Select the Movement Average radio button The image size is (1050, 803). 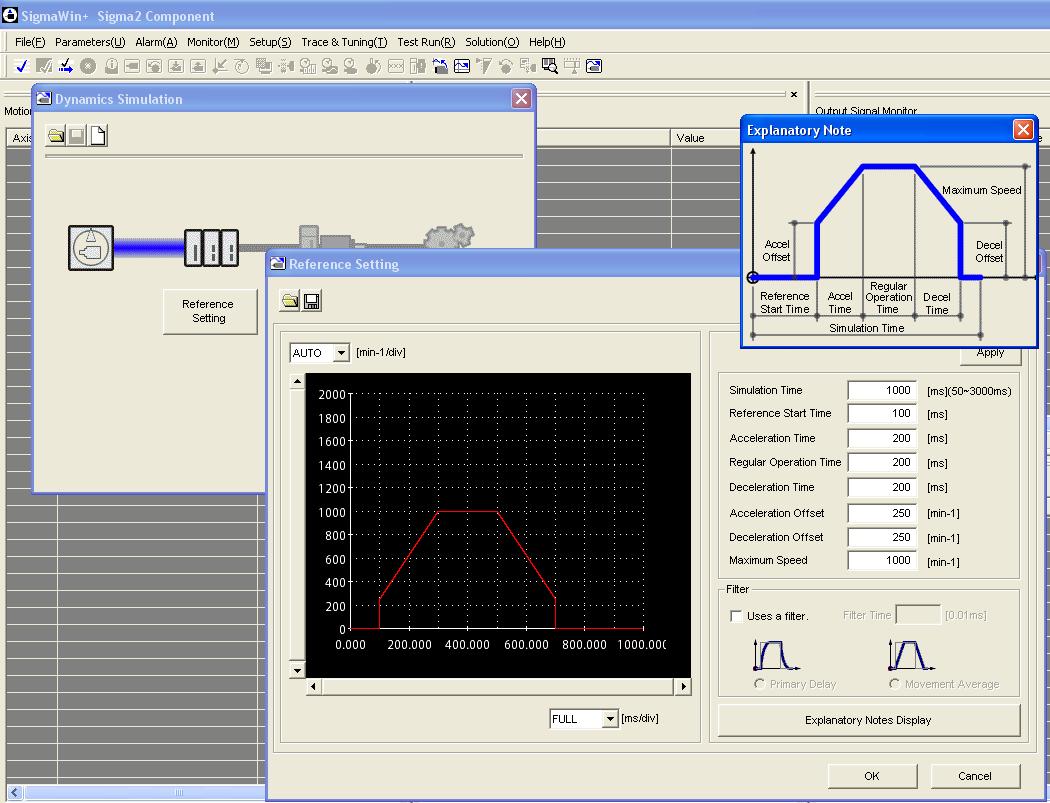[894, 684]
